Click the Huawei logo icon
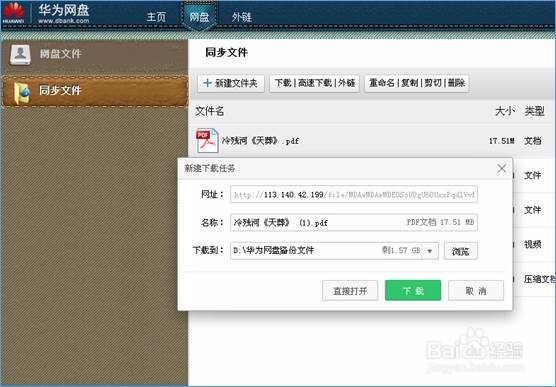The image size is (556, 387). 13,13
